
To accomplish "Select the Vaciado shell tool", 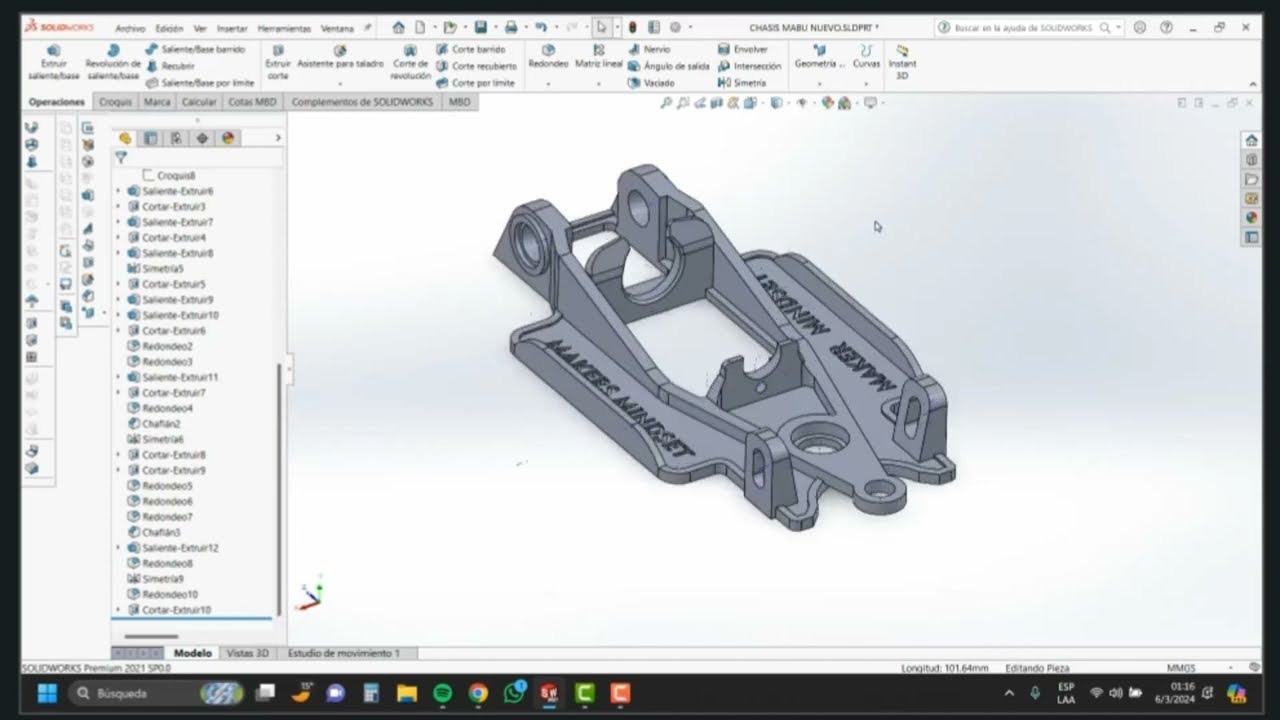I will coord(652,83).
